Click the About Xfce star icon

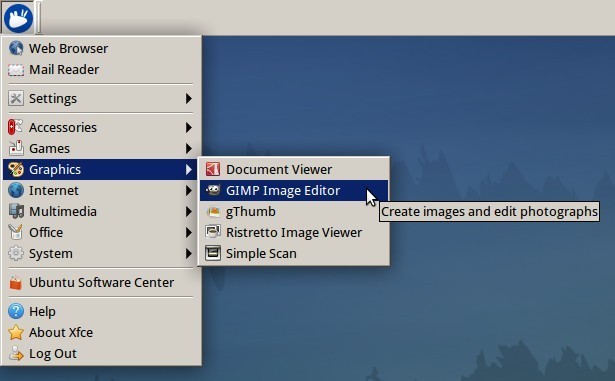point(16,332)
